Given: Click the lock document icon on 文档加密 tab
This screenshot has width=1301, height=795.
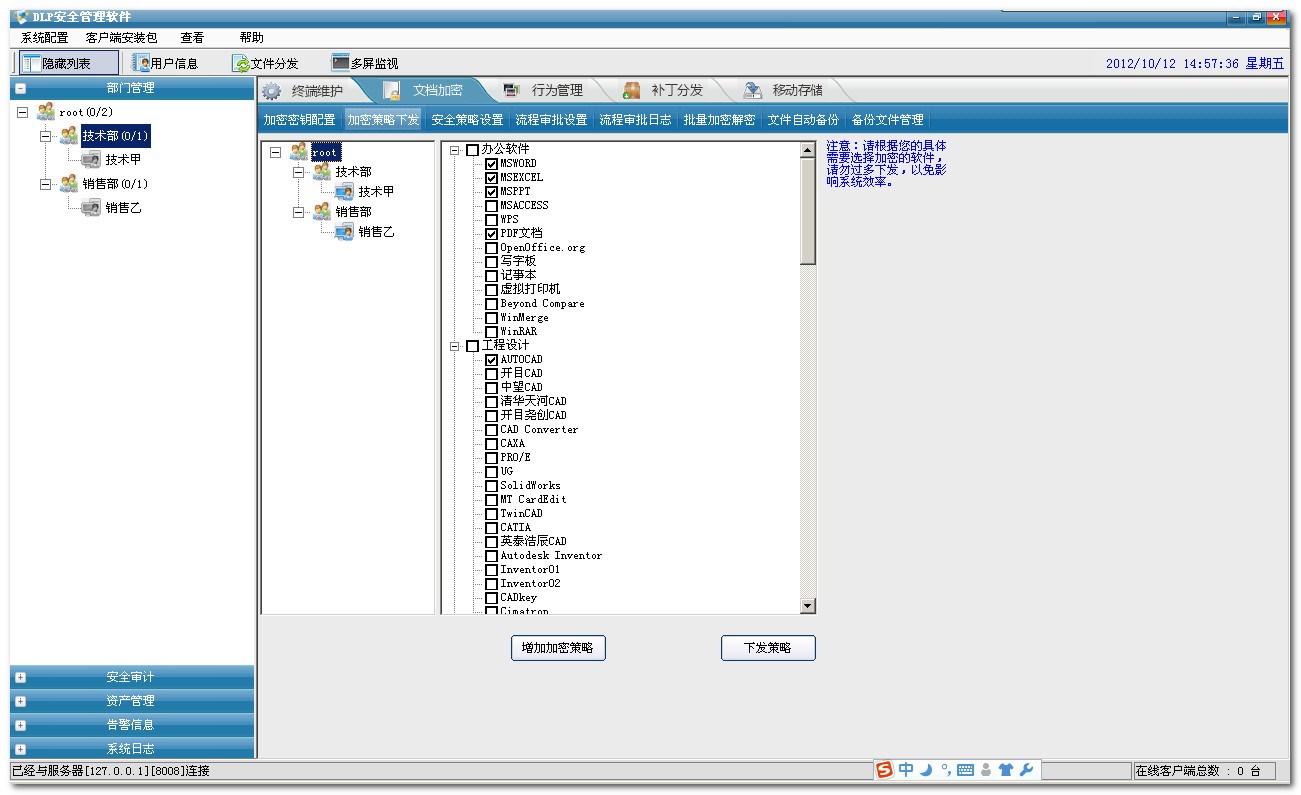Looking at the screenshot, I should tap(392, 91).
